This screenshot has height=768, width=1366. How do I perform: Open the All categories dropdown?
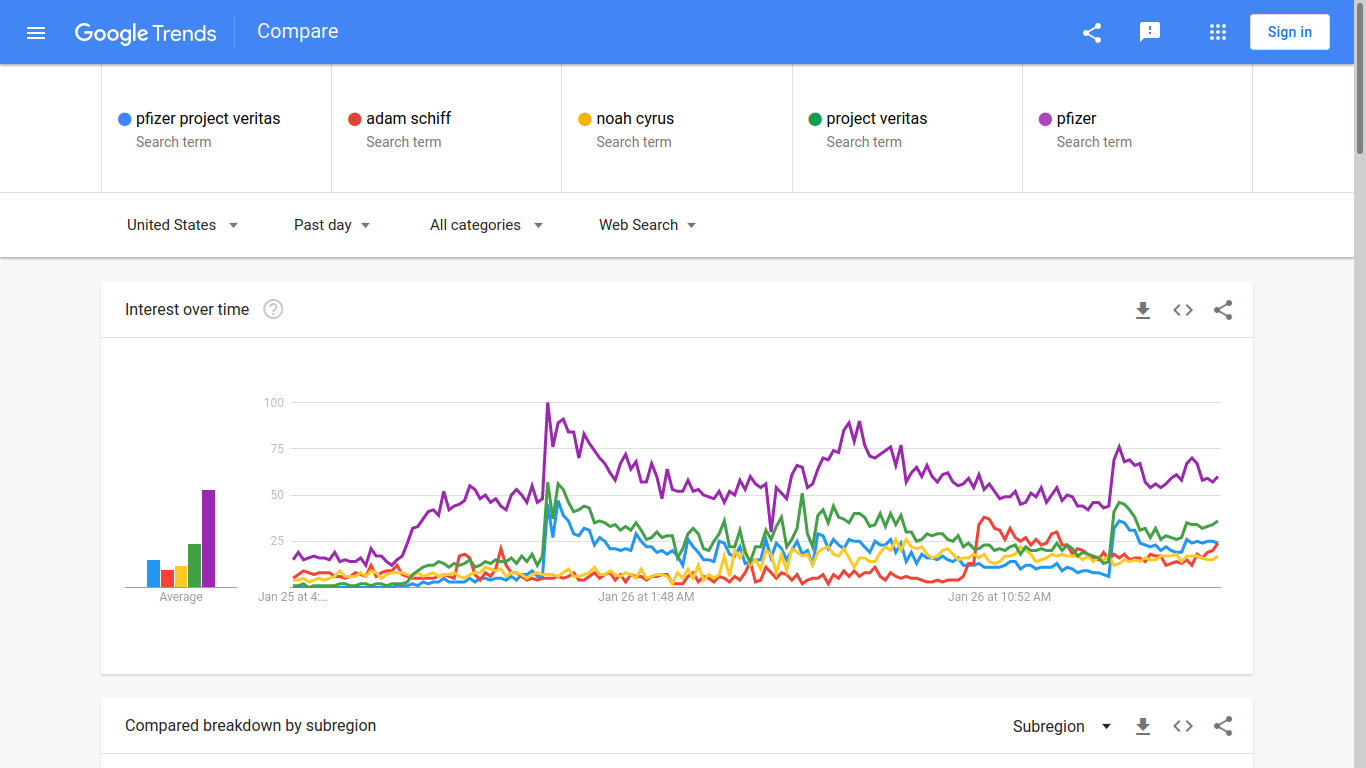(x=487, y=225)
